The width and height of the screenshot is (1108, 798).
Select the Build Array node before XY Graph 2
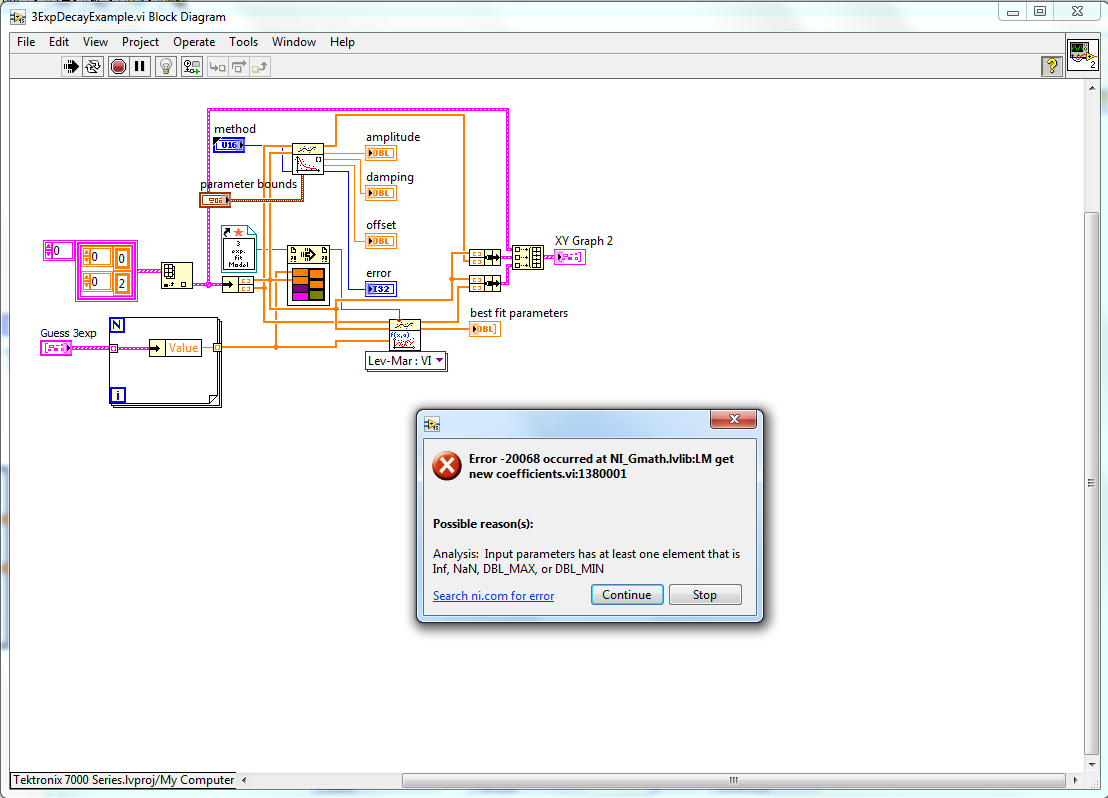(x=528, y=257)
